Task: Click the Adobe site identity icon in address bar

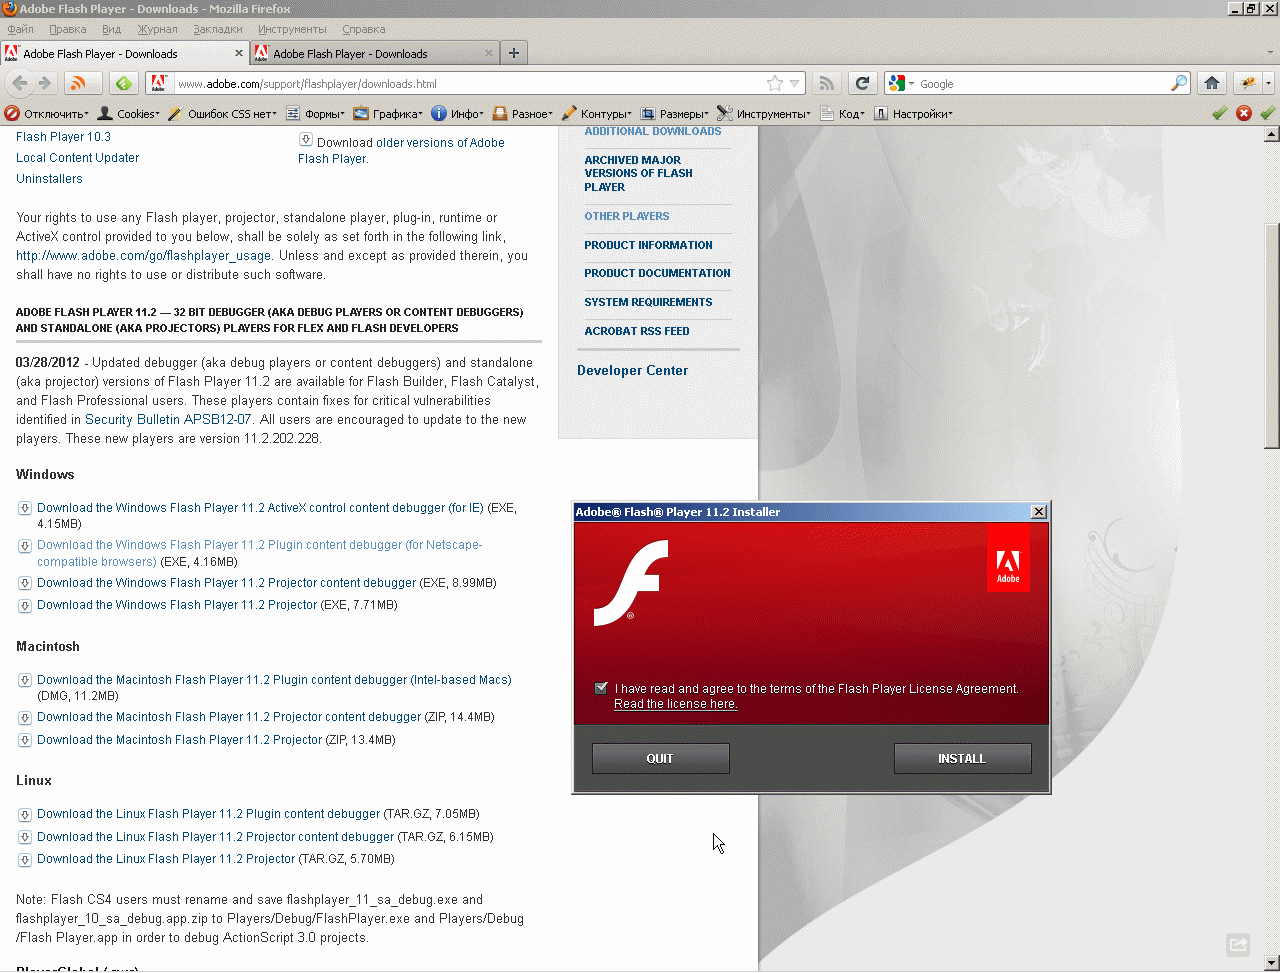Action: (159, 84)
